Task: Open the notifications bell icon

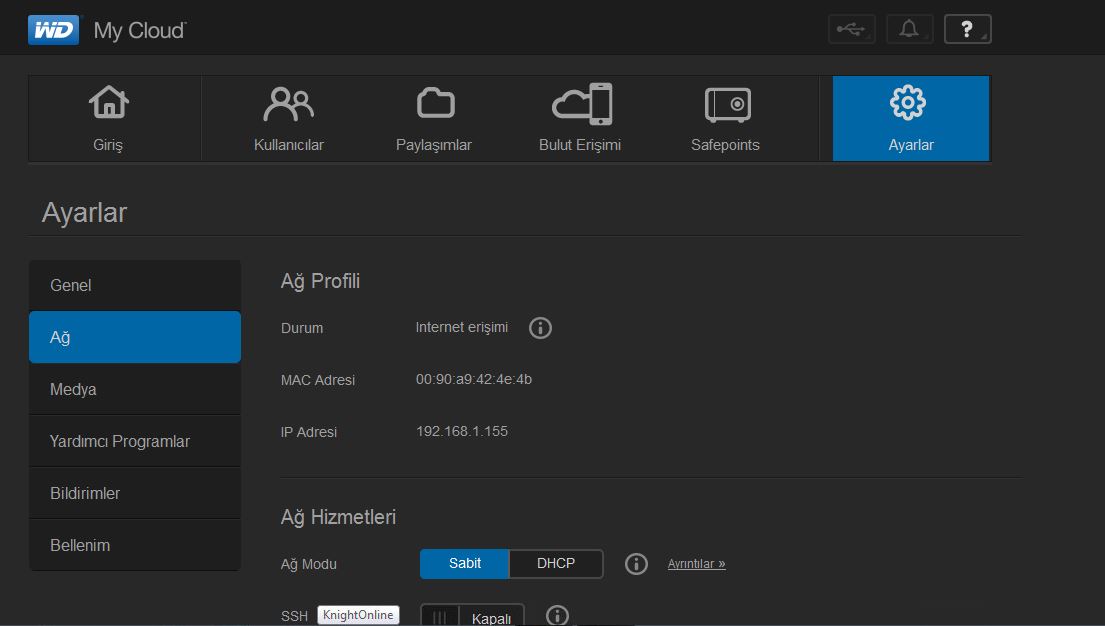Action: (909, 30)
